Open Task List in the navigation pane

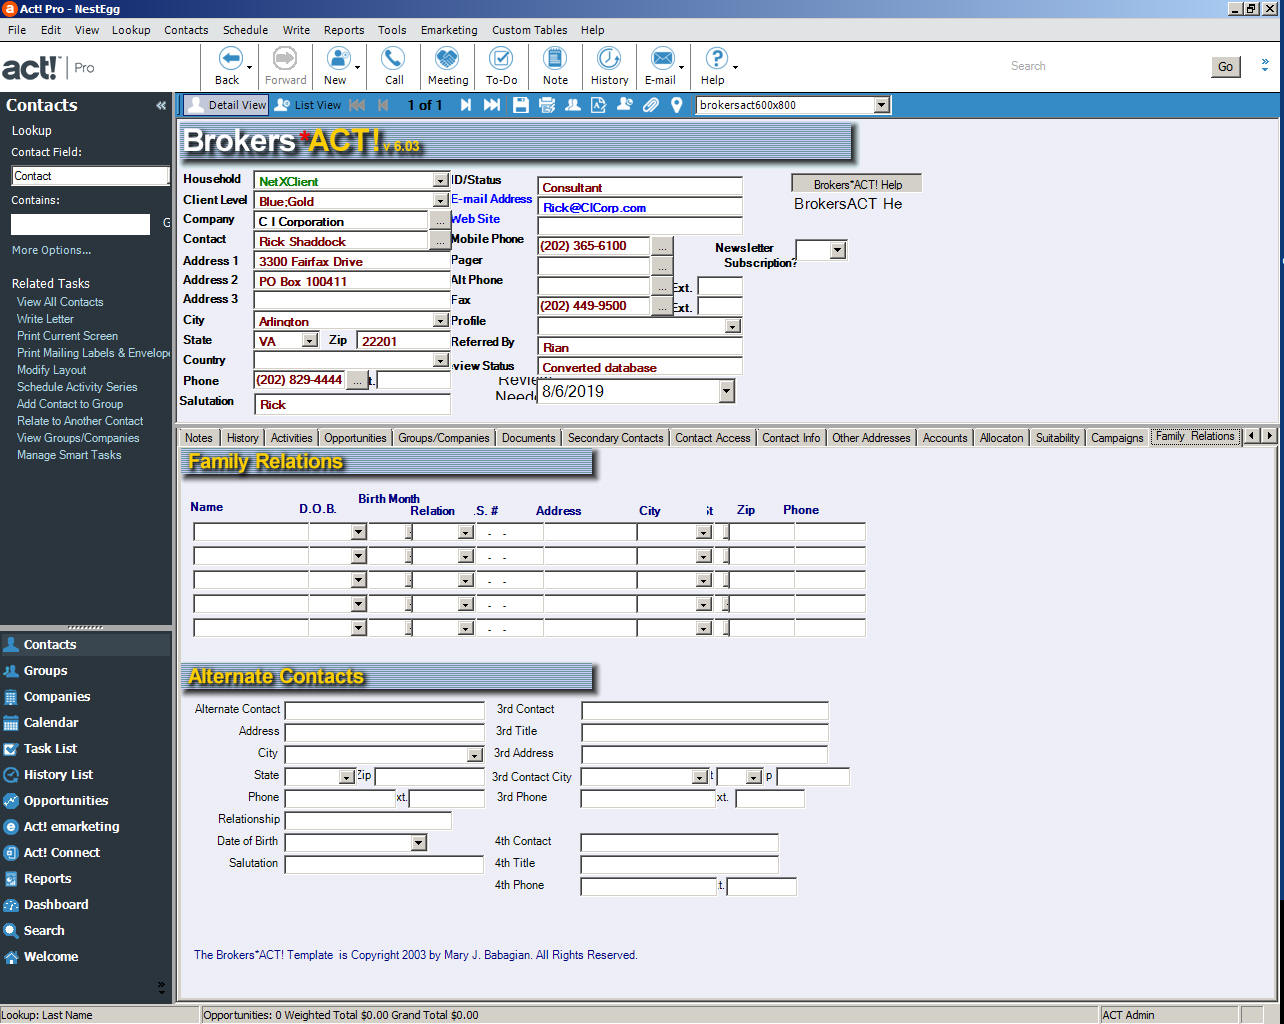50,749
